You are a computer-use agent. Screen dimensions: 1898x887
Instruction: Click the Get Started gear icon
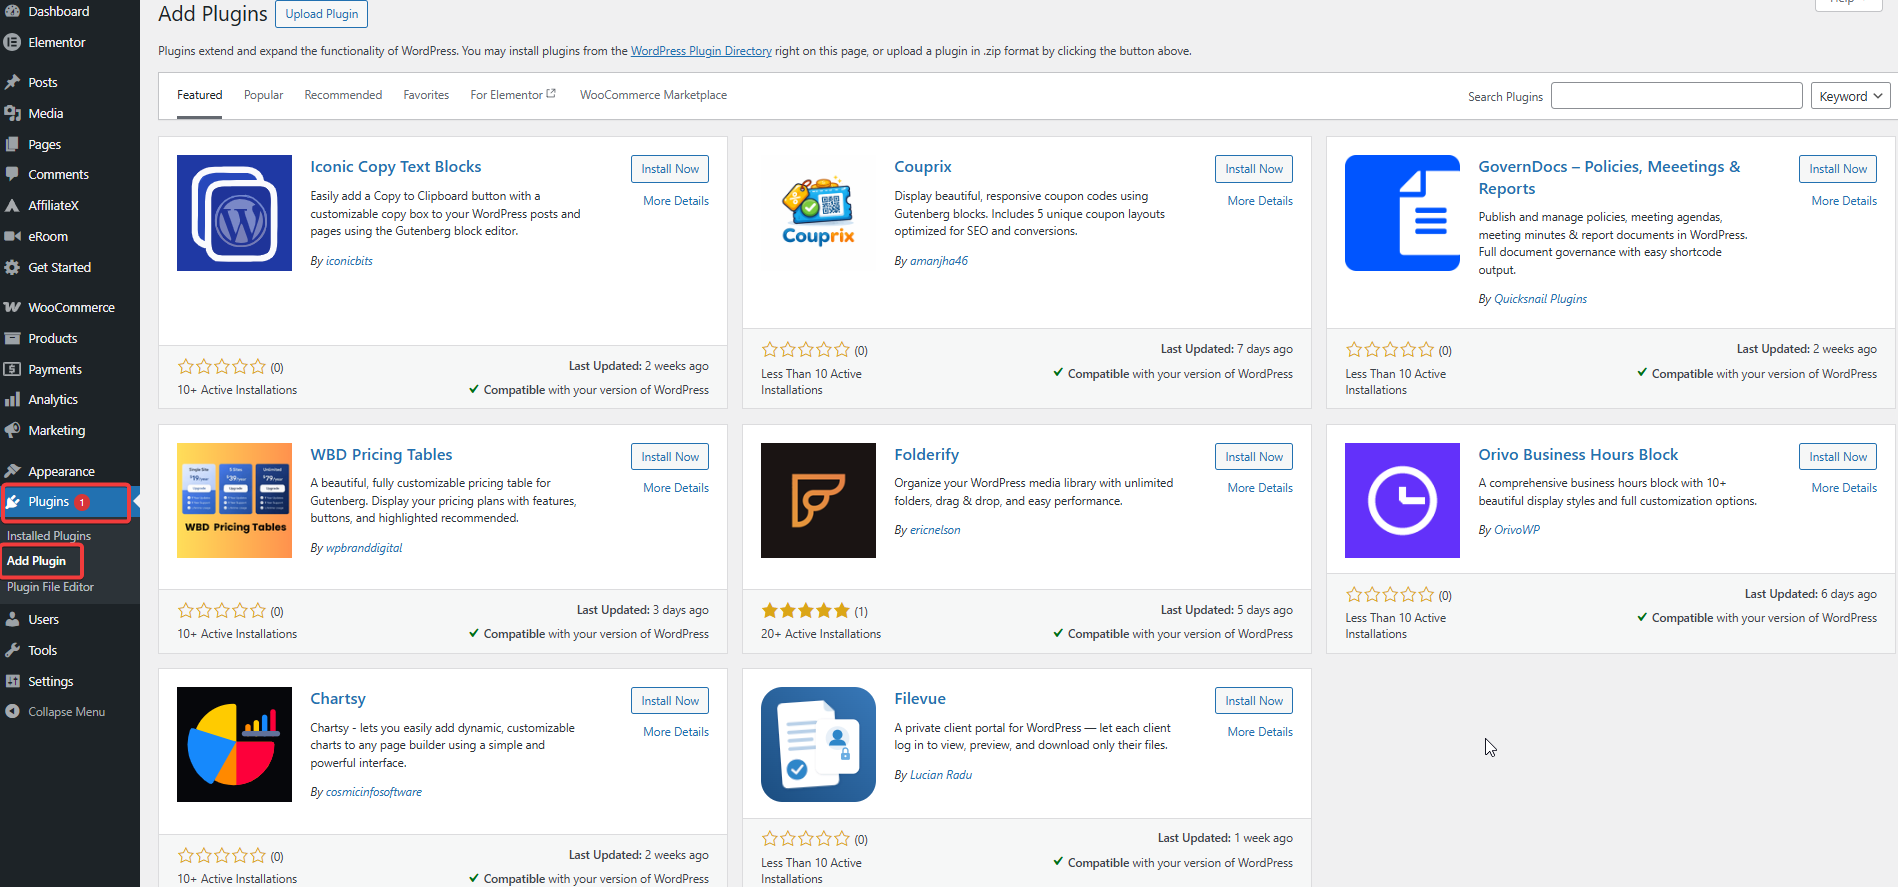pyautogui.click(x=13, y=267)
